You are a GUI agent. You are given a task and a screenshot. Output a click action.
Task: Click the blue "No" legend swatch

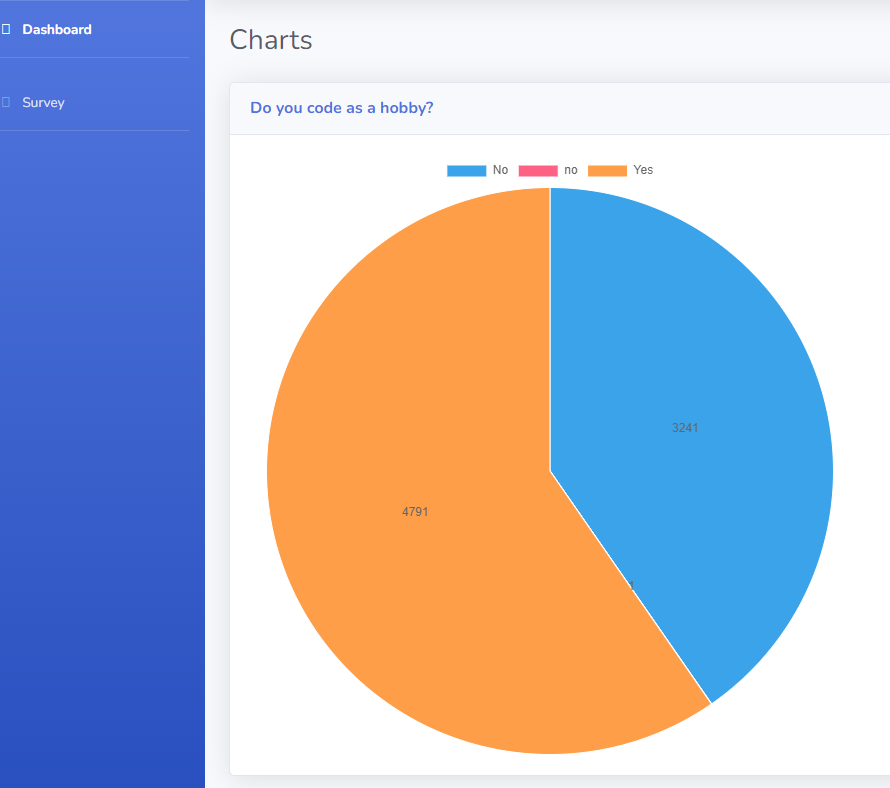coord(466,170)
